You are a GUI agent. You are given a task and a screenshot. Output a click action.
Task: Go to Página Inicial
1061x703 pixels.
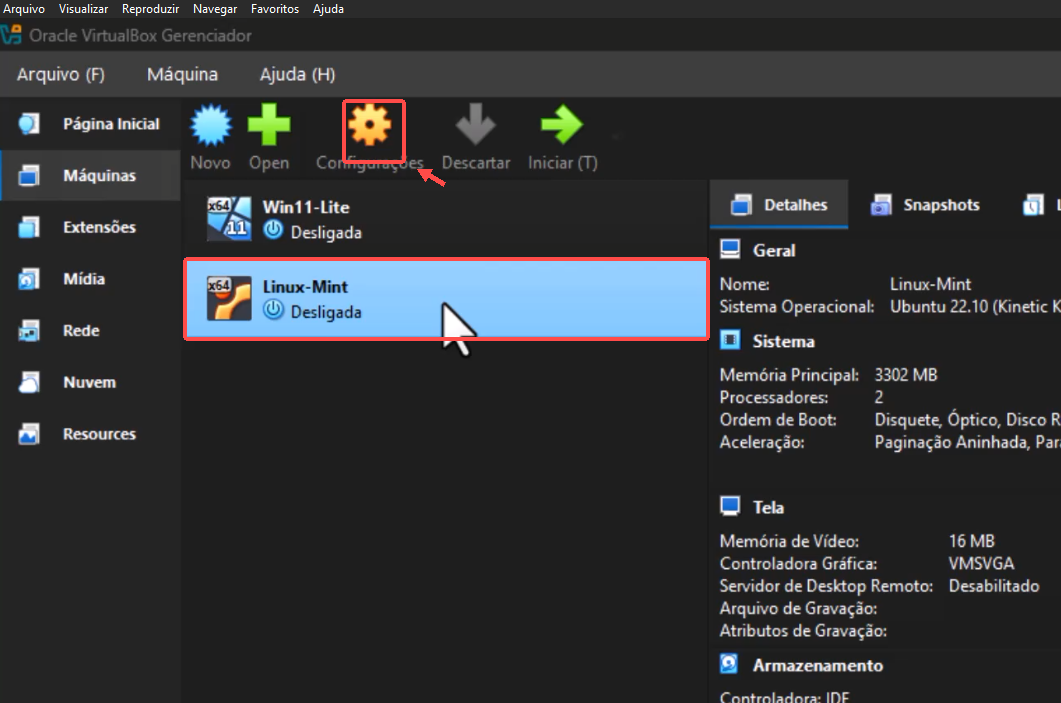90,124
